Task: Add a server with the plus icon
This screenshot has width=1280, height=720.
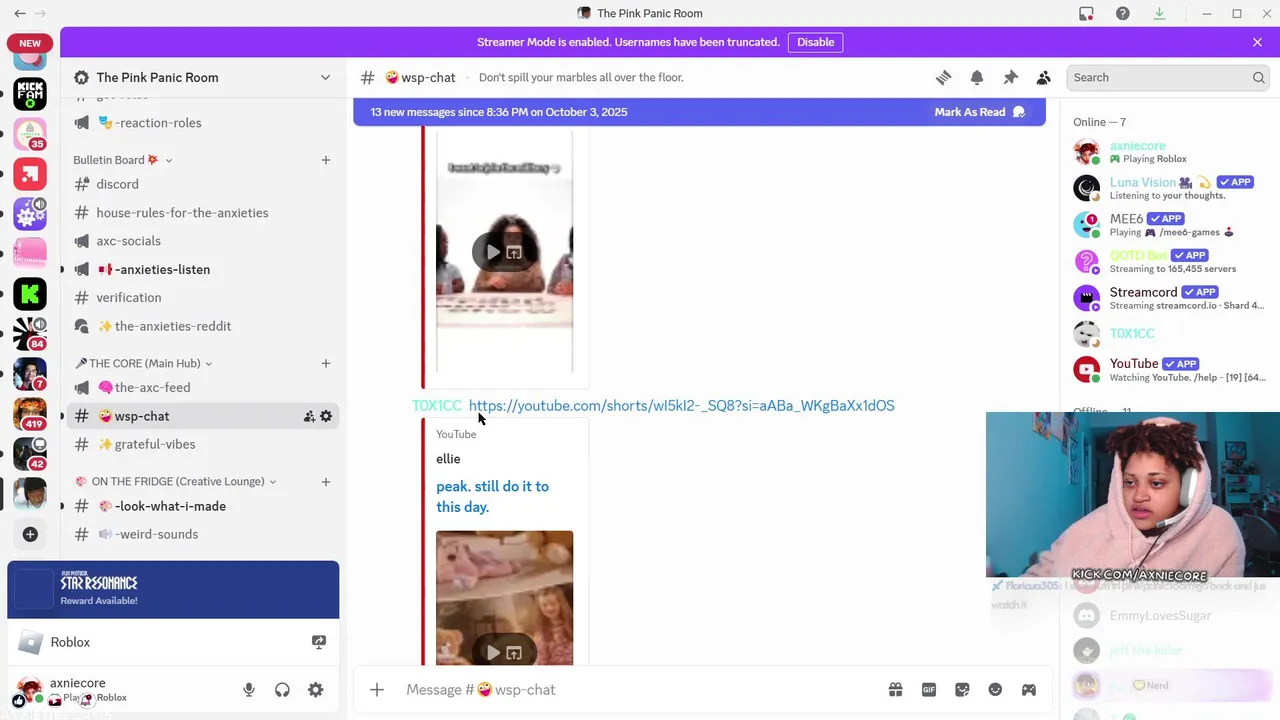Action: (x=30, y=534)
